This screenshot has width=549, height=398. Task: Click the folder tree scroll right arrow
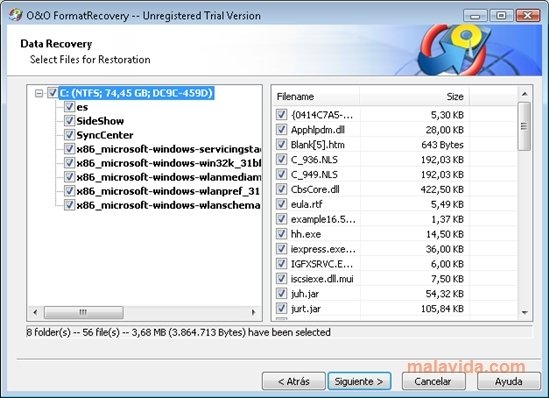[253, 312]
